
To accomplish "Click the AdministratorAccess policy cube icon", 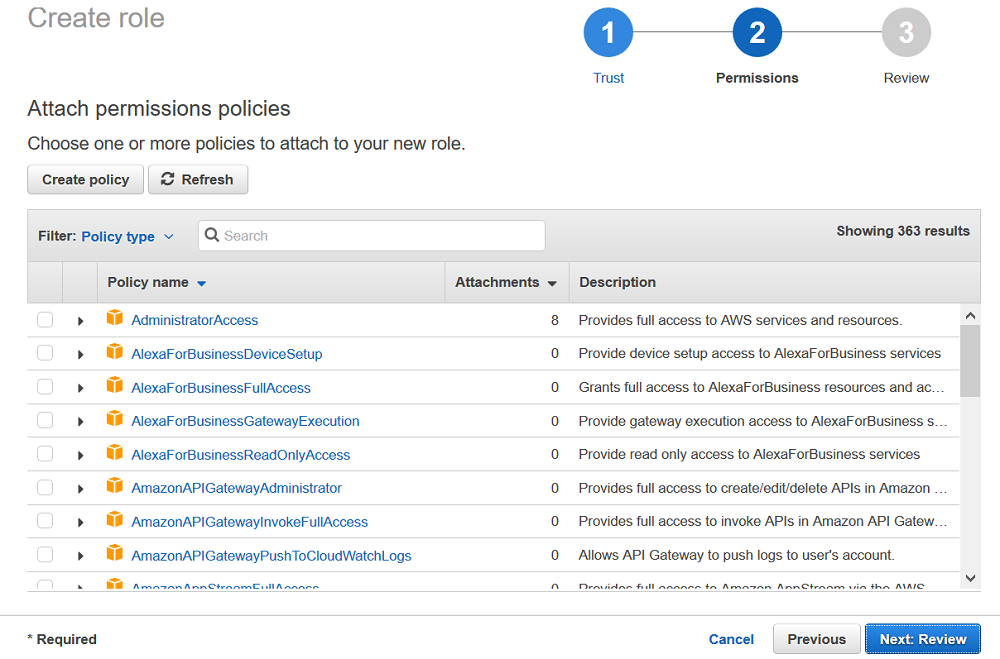I will point(115,319).
